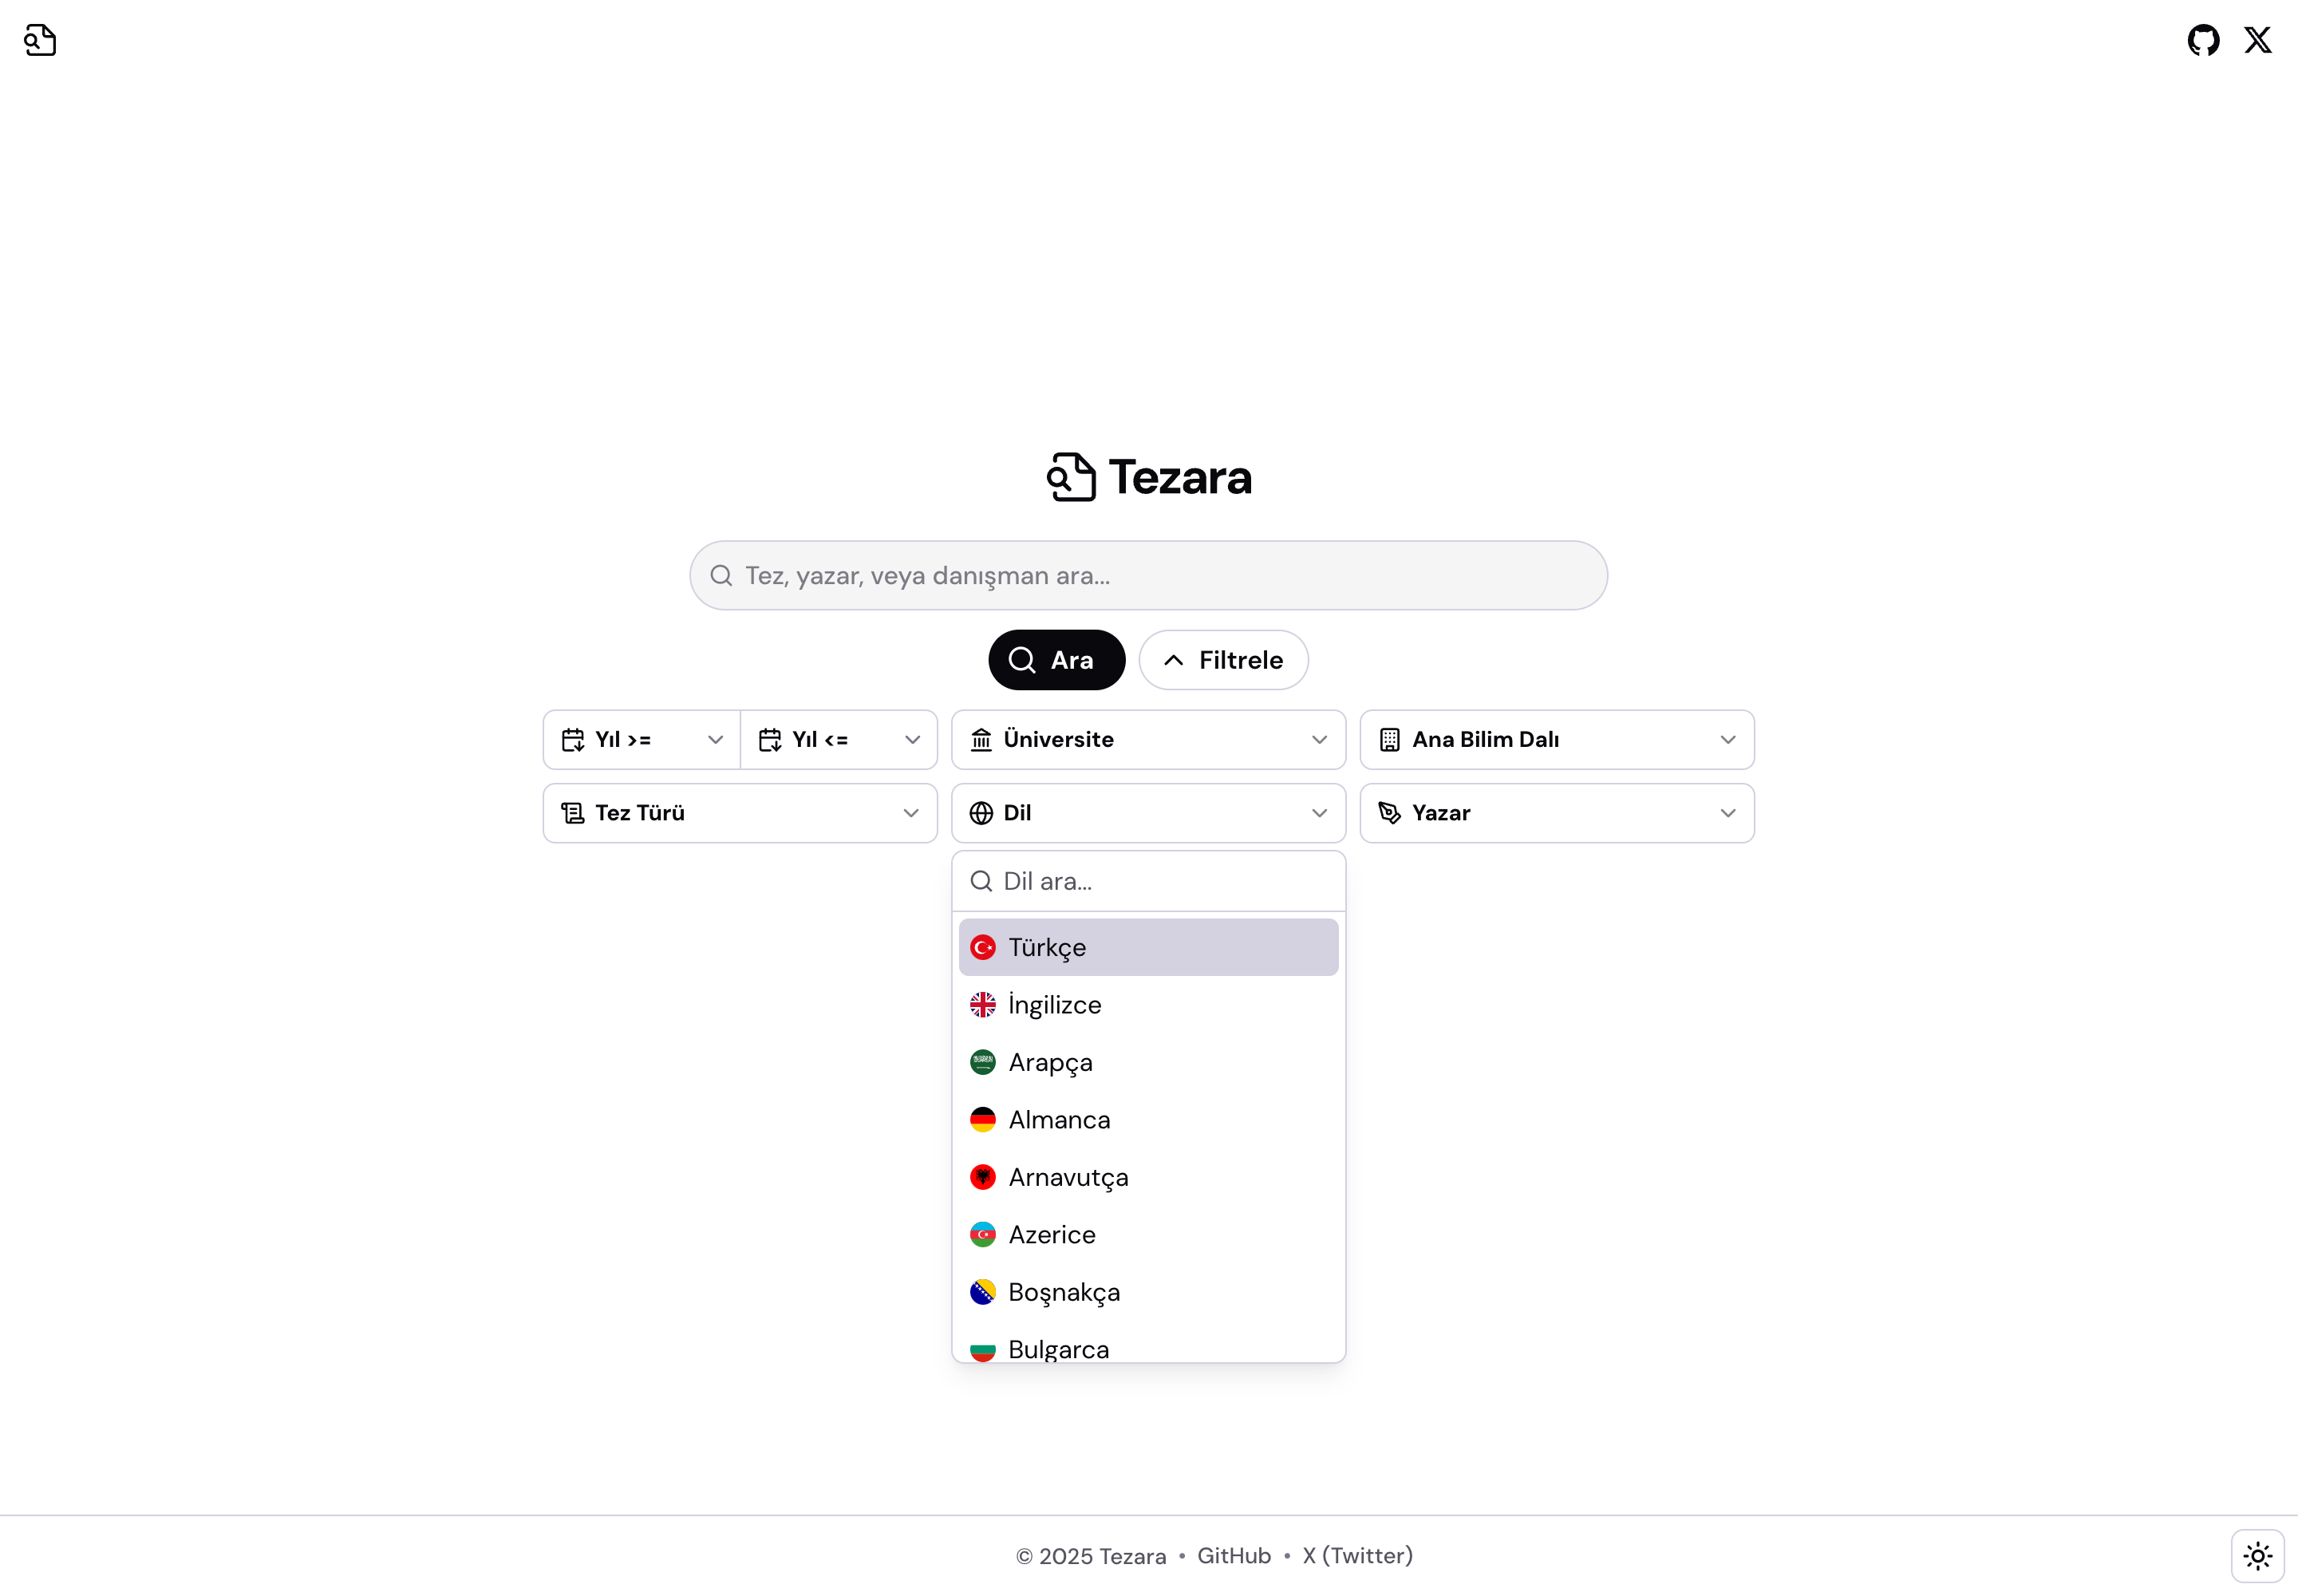
Task: Open the X (Twitter) icon in header
Action: point(2258,40)
